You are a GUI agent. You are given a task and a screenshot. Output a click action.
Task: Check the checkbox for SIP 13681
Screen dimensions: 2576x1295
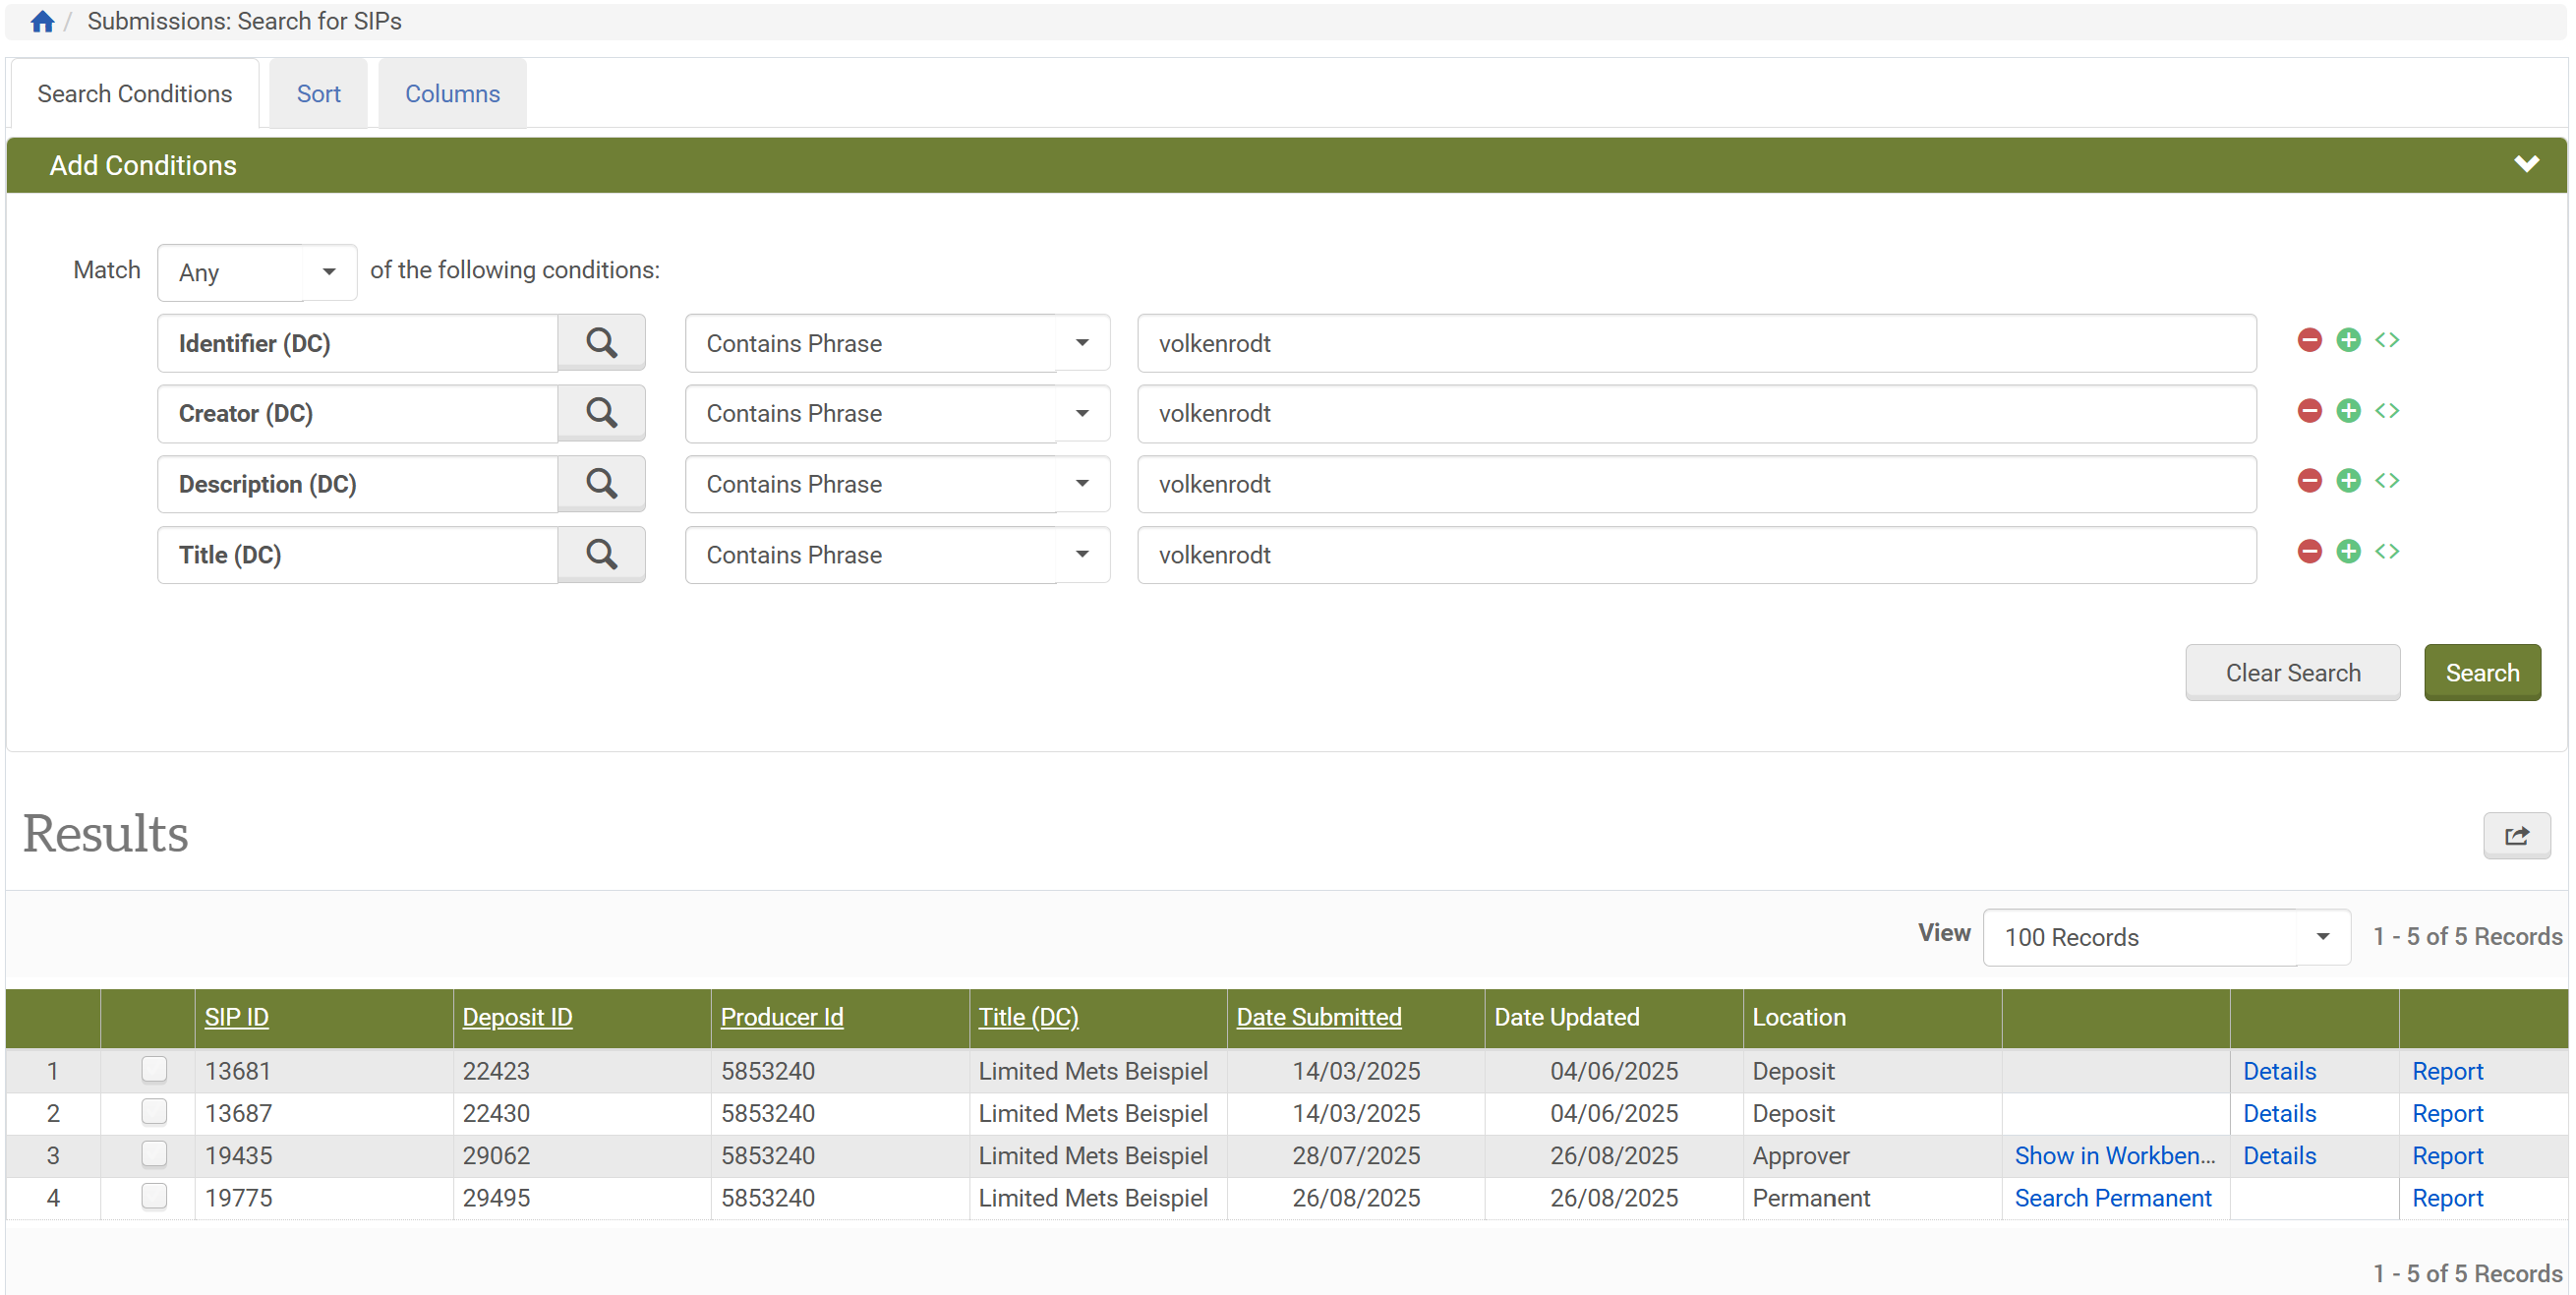(x=153, y=1070)
